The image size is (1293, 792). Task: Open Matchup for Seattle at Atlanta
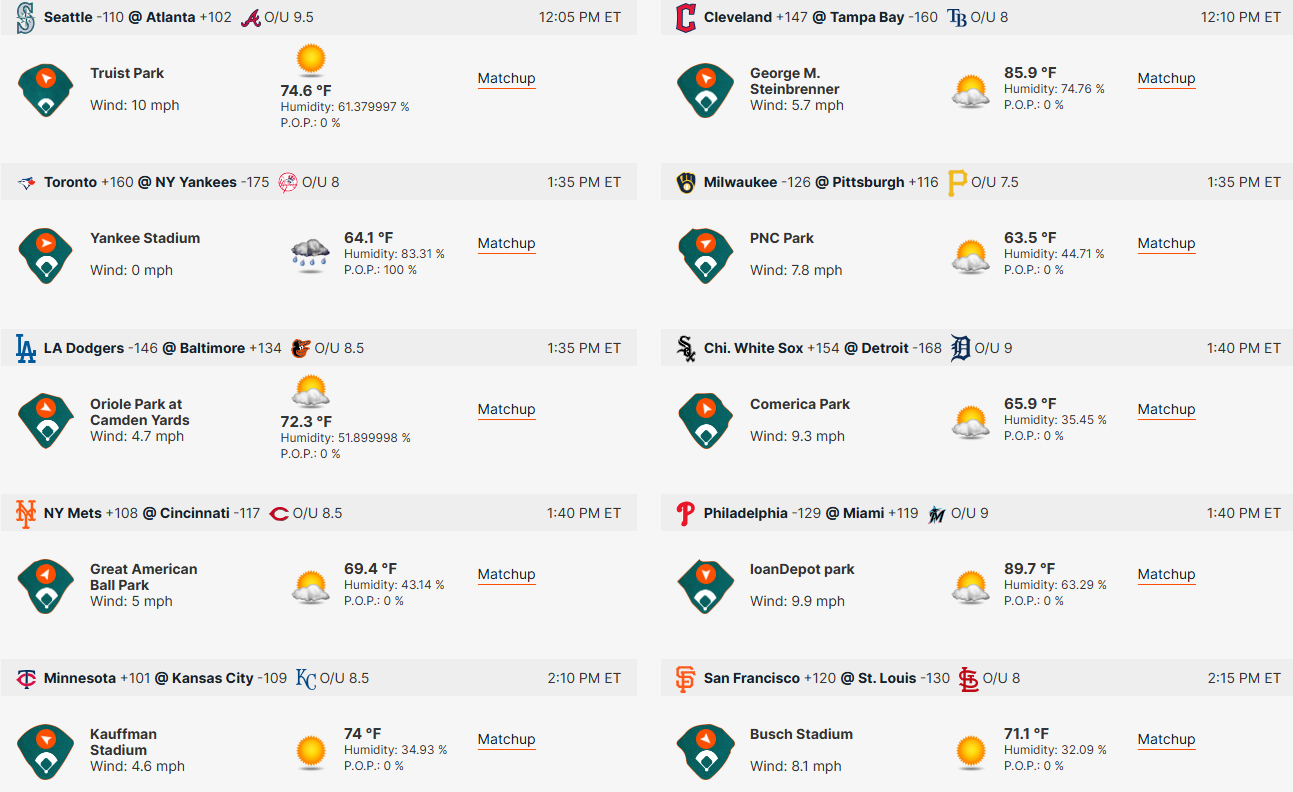(x=506, y=79)
